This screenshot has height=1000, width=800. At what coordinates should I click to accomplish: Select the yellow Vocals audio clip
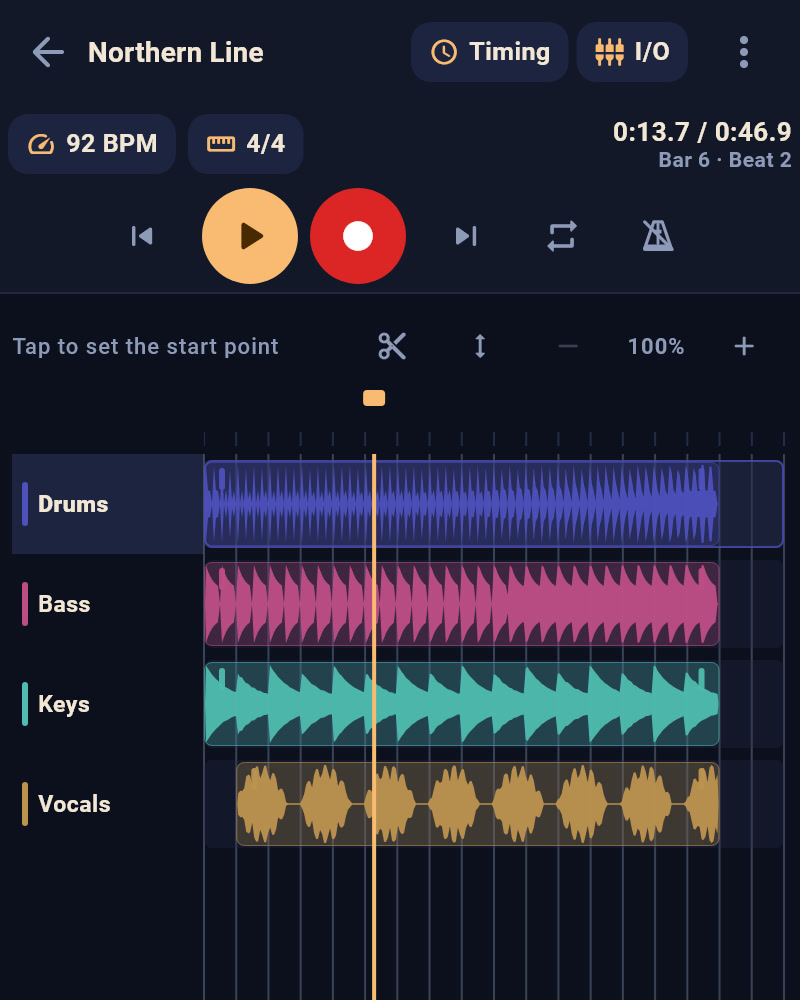coord(478,804)
